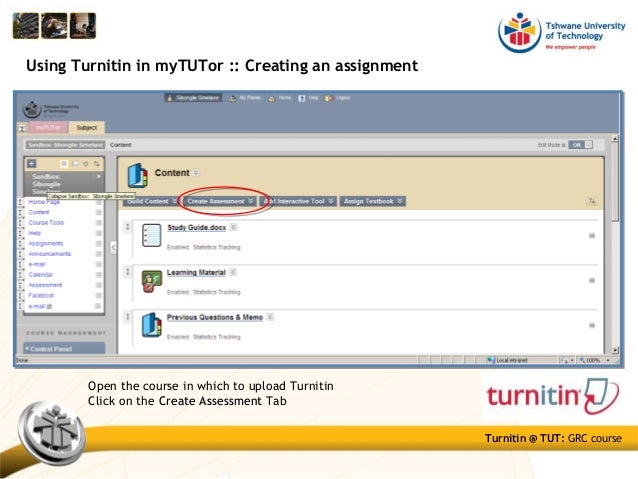Click the Home Page row drag handle
The height and width of the screenshot is (479, 638).
[x=20, y=202]
